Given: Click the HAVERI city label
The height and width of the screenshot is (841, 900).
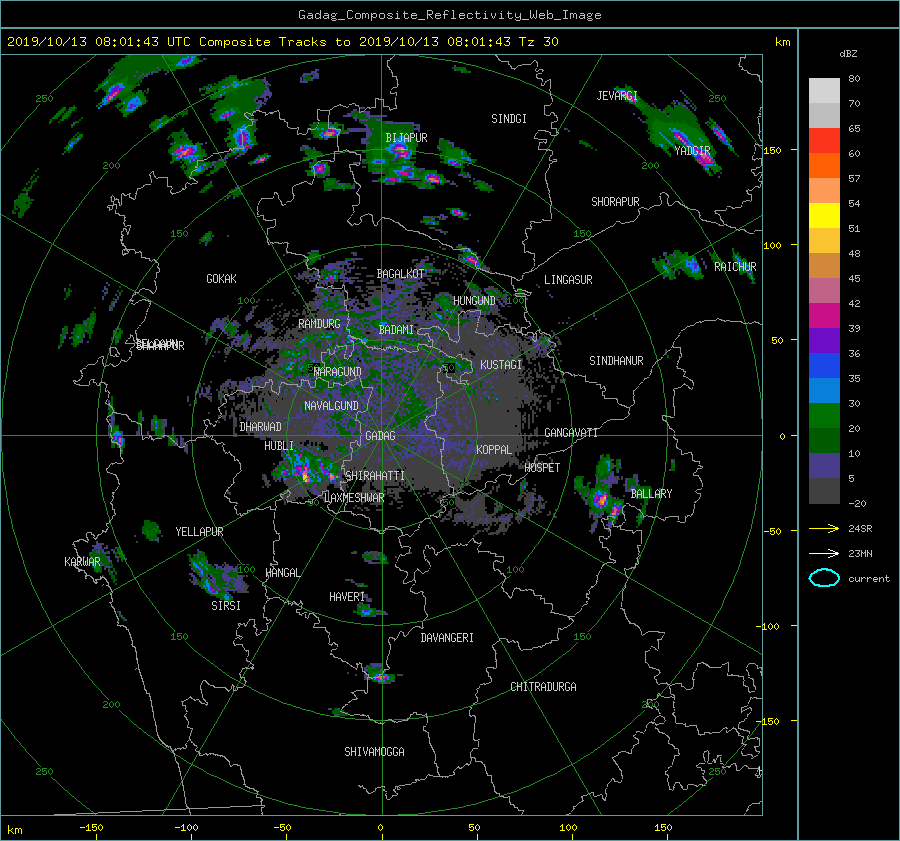Looking at the screenshot, I should (x=347, y=597).
